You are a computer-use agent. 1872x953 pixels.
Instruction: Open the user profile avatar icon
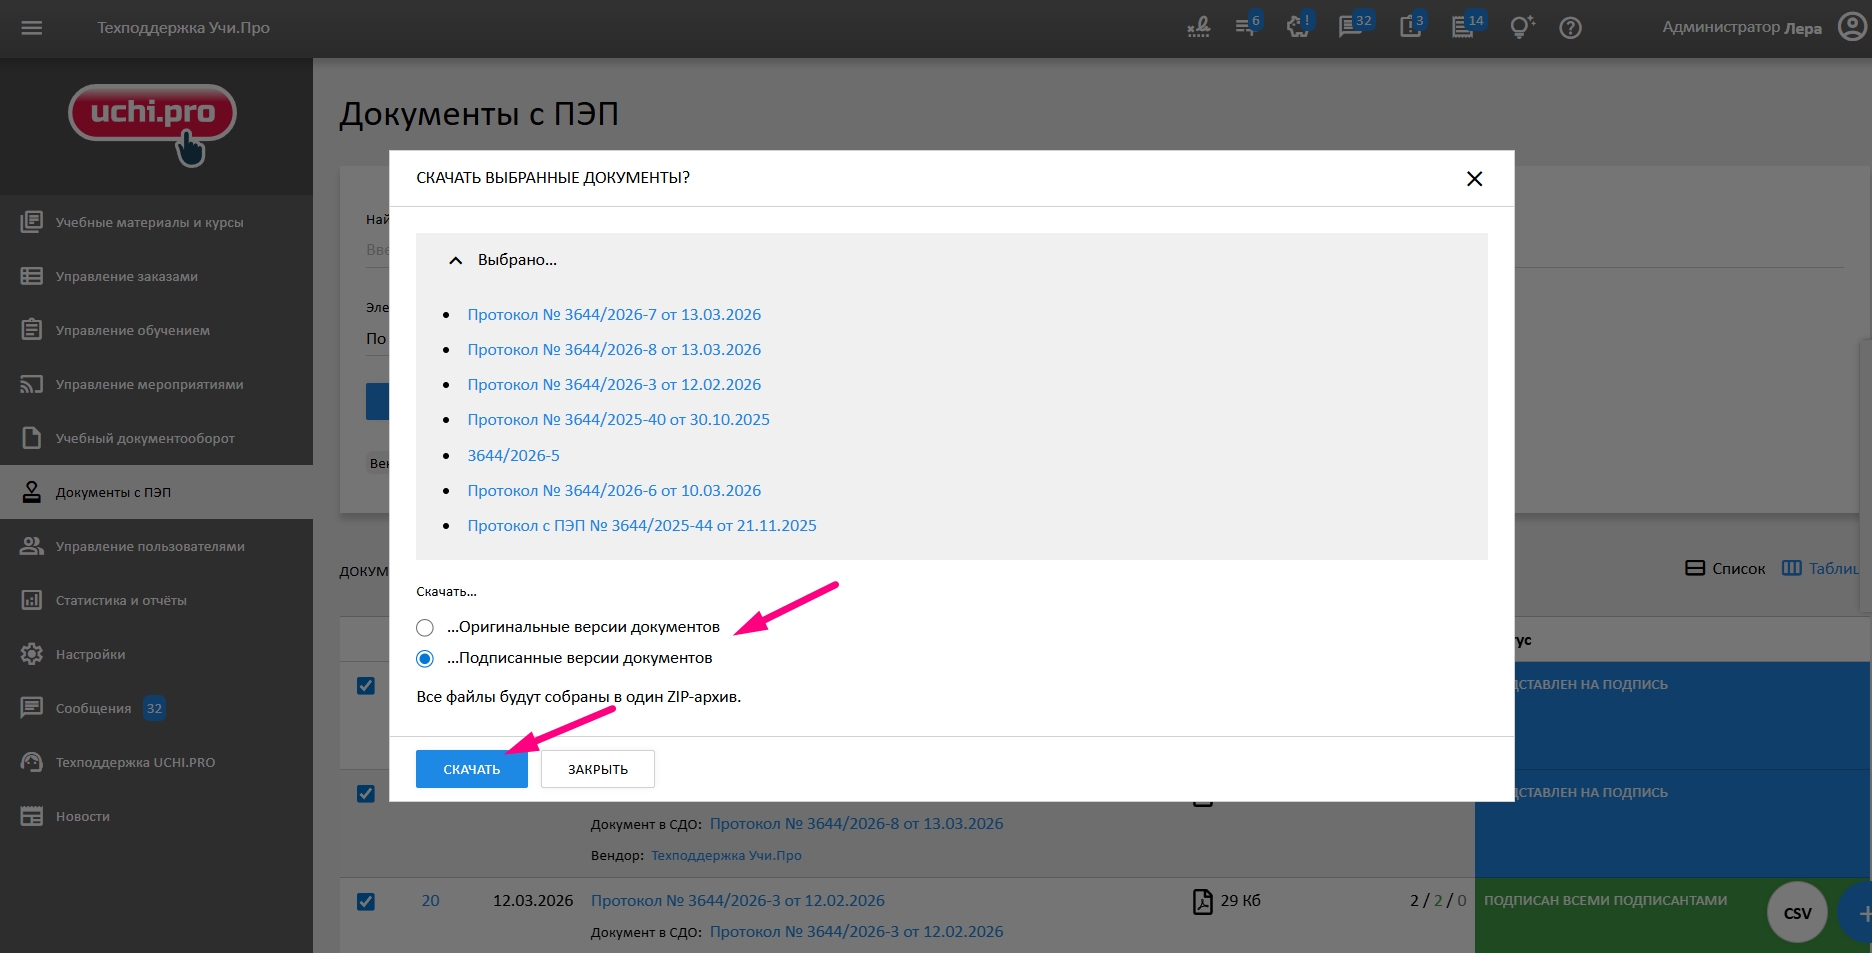1851,27
